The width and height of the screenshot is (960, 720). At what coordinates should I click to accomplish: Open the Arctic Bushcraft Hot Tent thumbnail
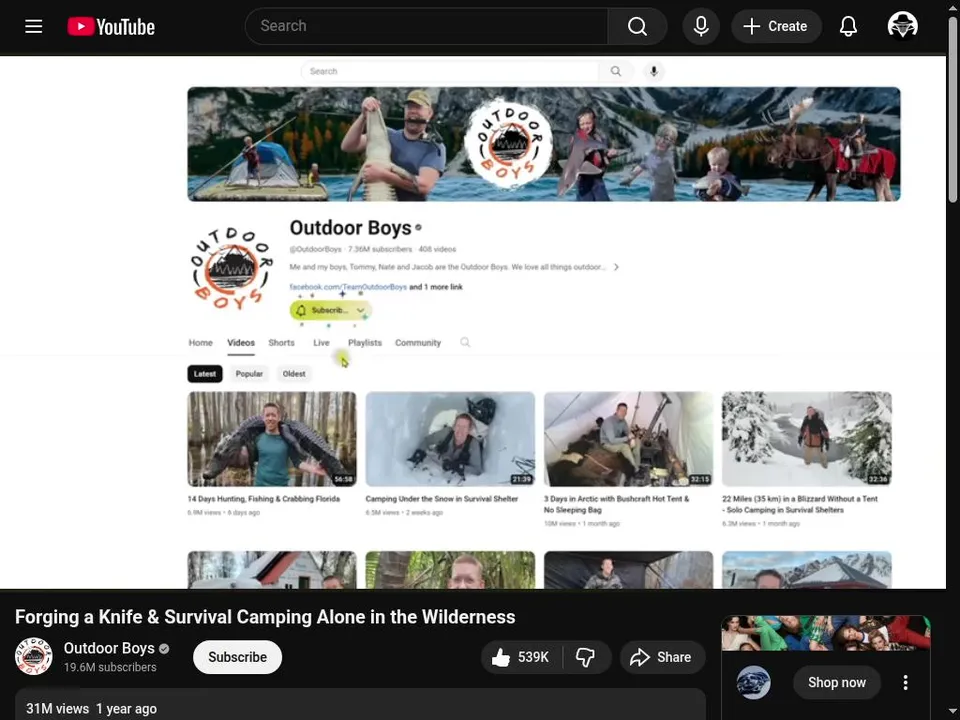[x=628, y=439]
